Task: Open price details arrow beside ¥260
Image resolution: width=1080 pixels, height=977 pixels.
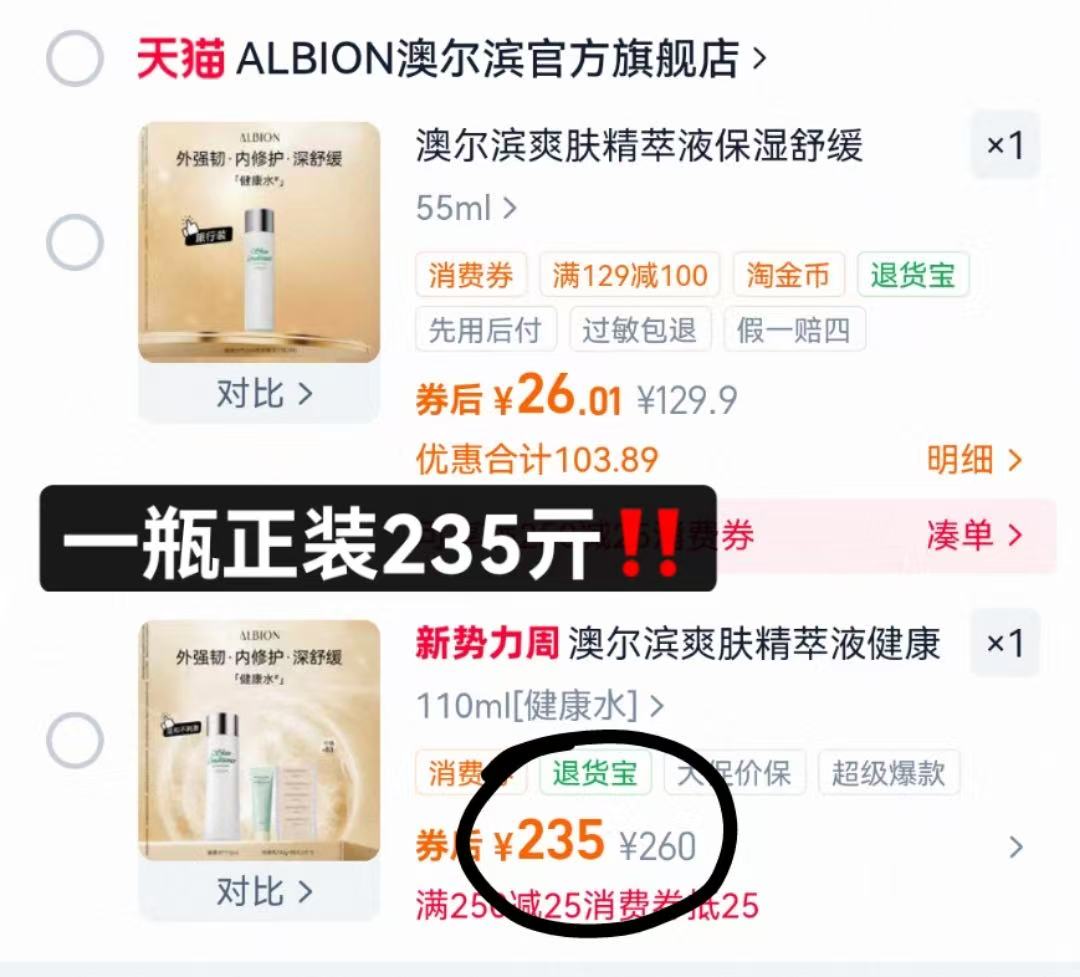Action: click(x=1015, y=847)
